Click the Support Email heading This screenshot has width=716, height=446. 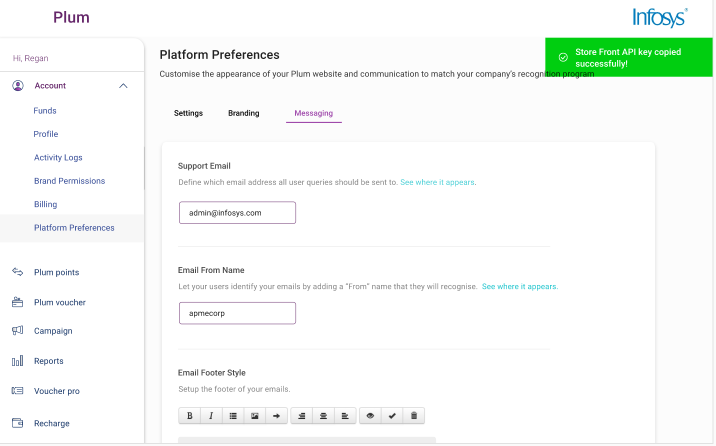(204, 166)
